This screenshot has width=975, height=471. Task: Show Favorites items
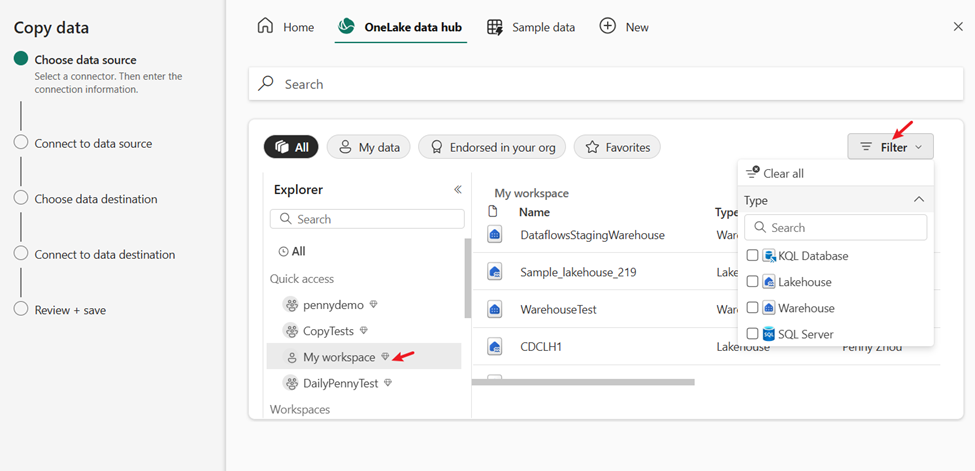coord(617,147)
